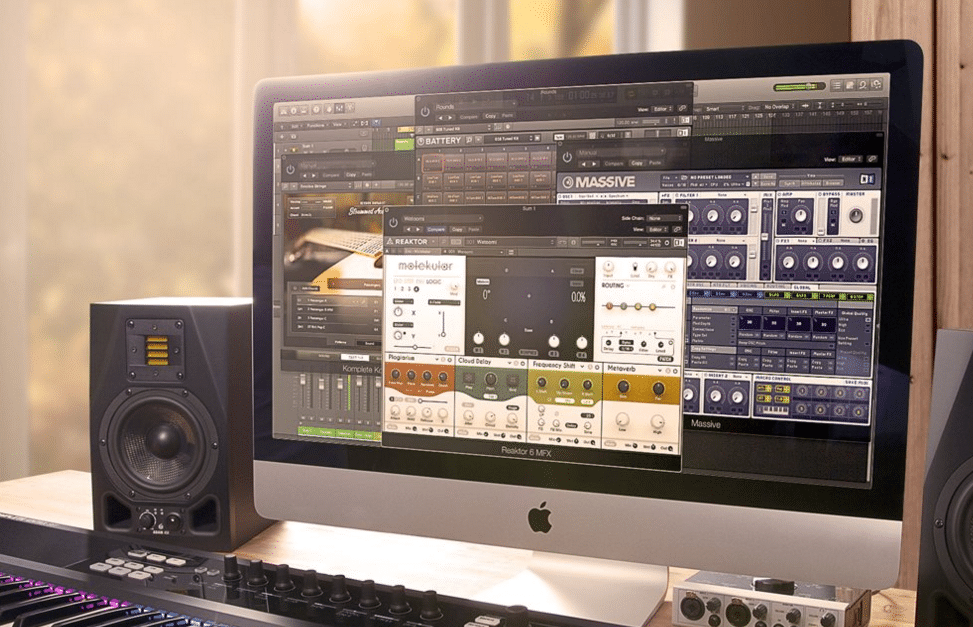Click Compare in the Reaktor window header
The image size is (973, 627).
[436, 230]
